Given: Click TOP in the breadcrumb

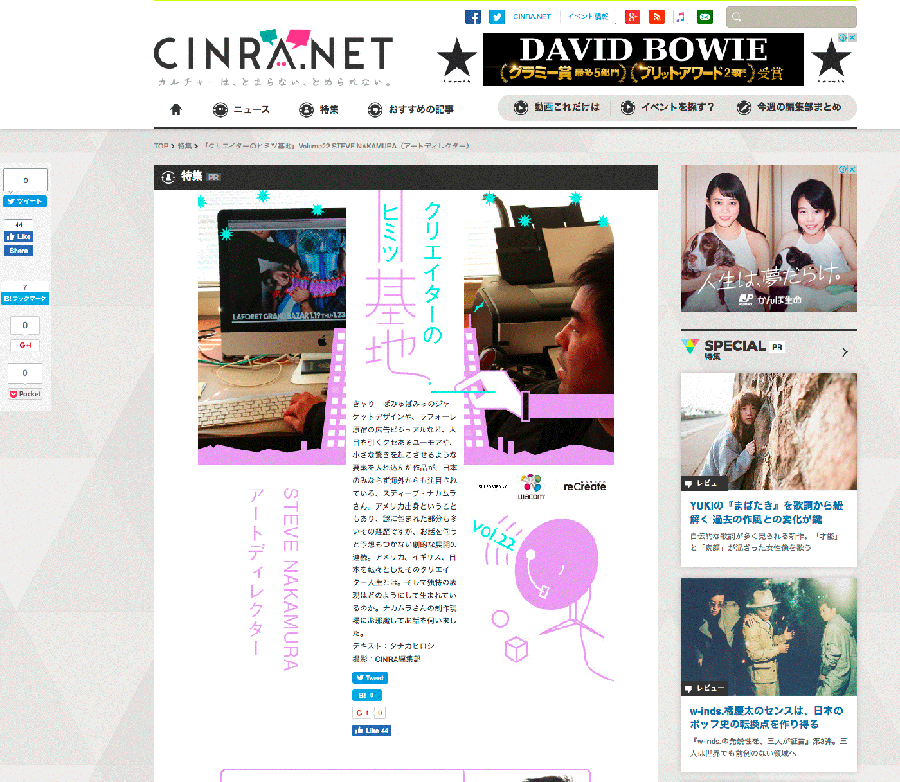Looking at the screenshot, I should coord(161,146).
